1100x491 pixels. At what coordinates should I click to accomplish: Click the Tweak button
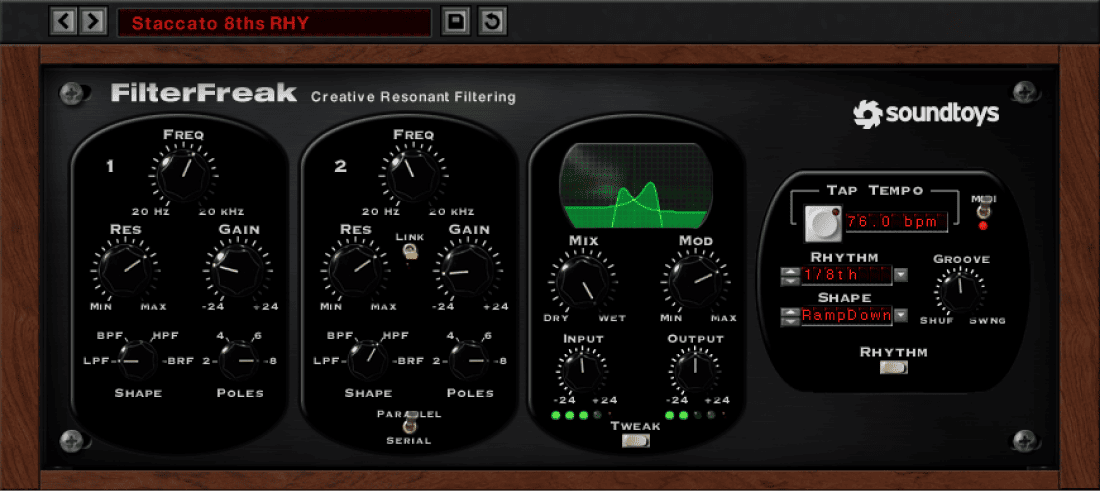pos(635,440)
